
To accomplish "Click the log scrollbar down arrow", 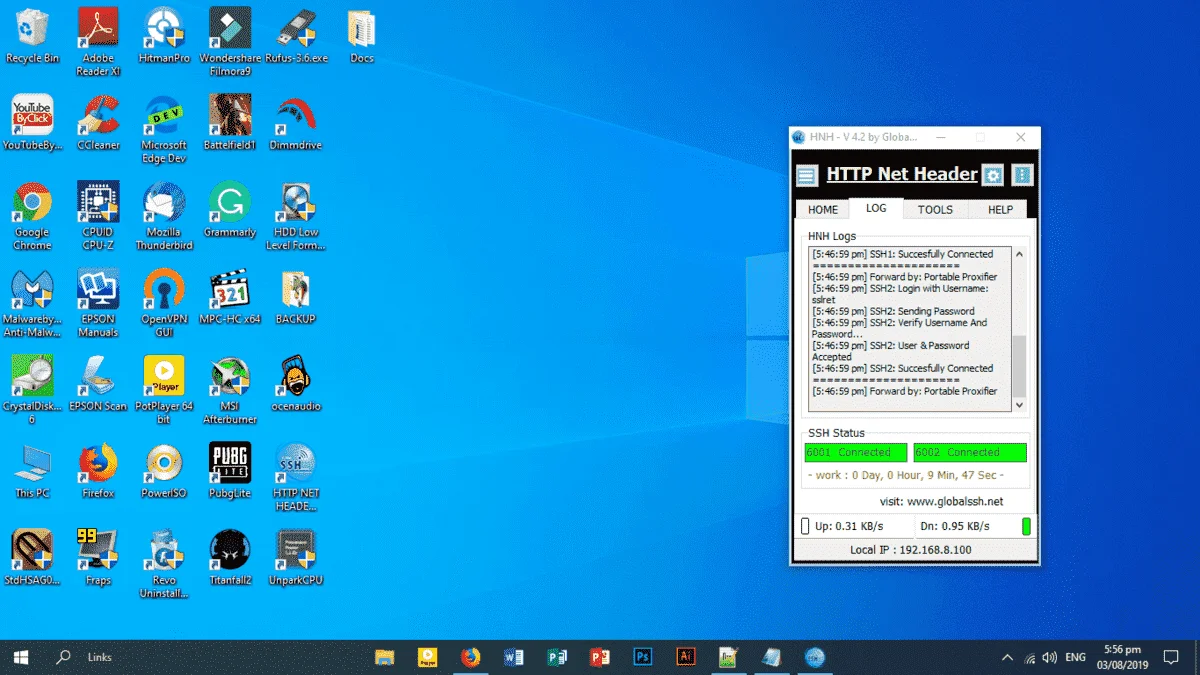I will (1019, 404).
